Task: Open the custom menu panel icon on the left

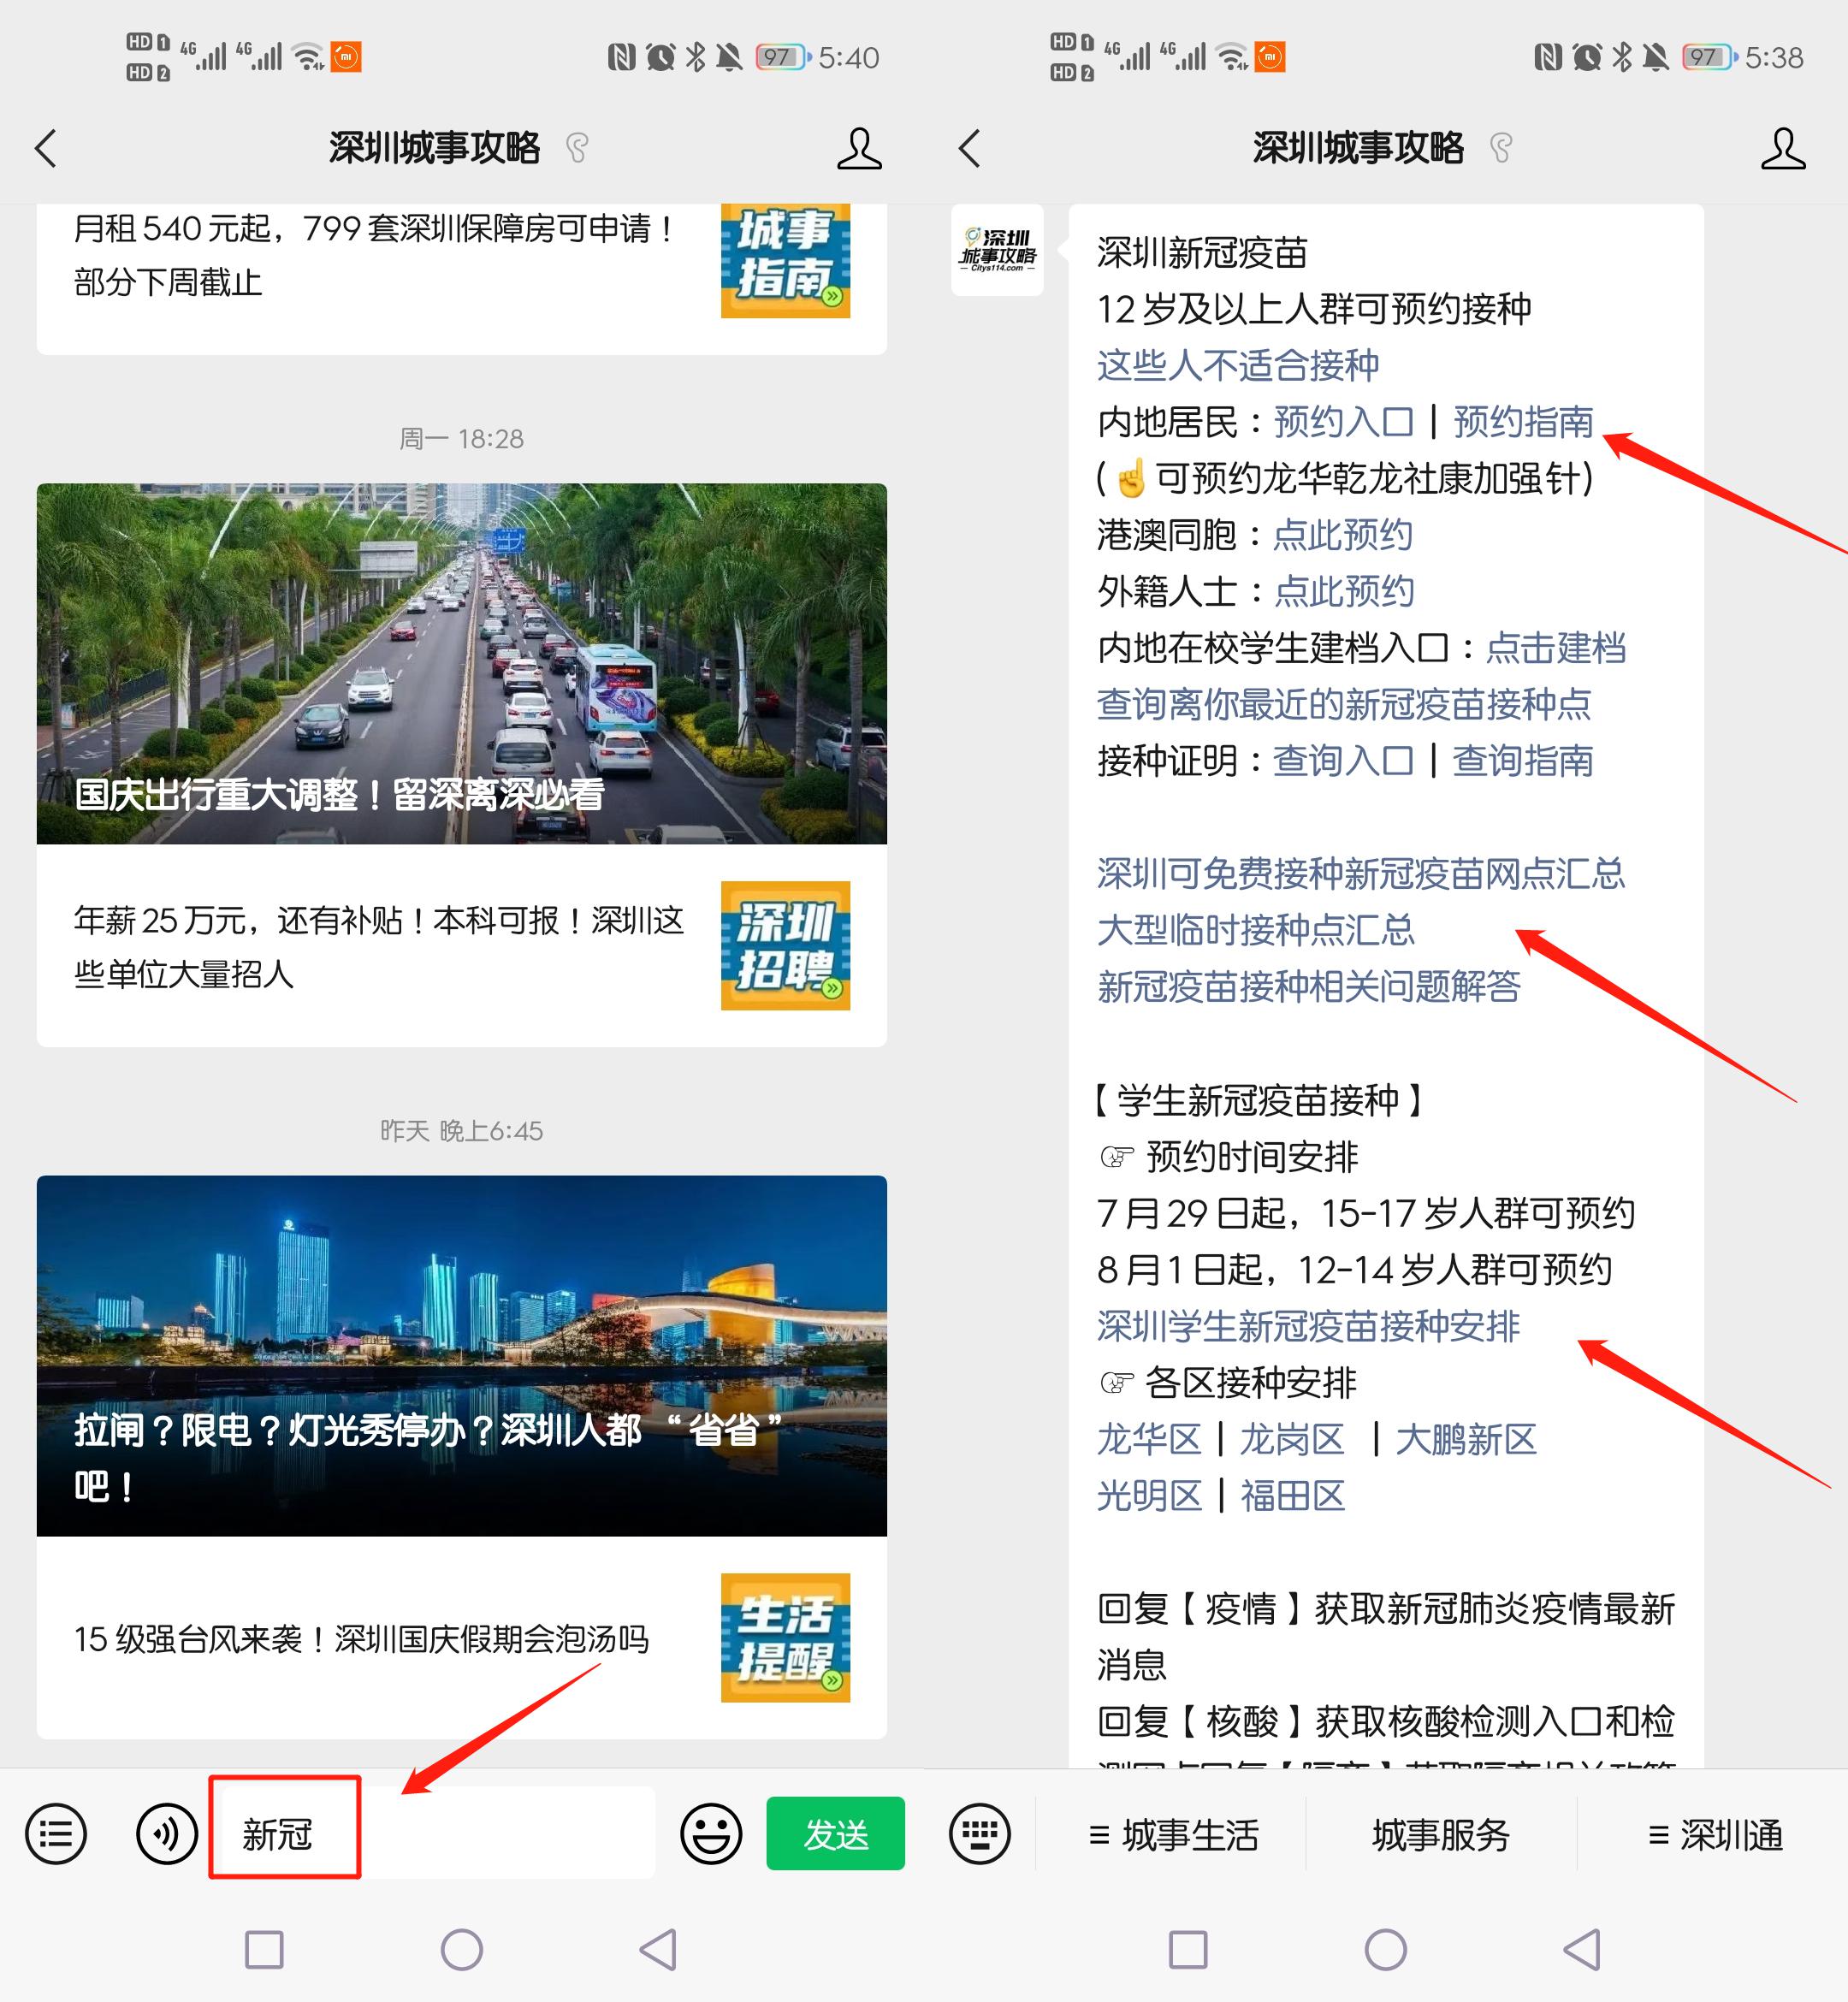Action: coord(56,1835)
